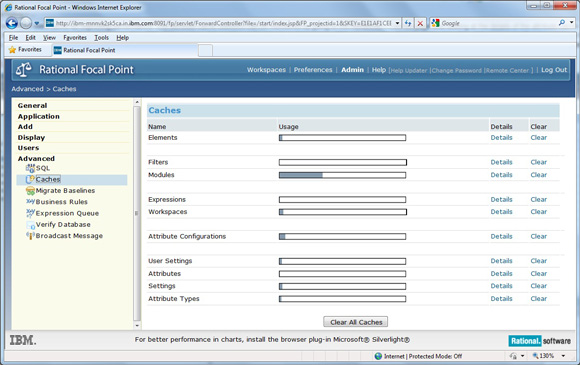This screenshot has height=365, width=580.
Task: Clear the Filters cache
Action: tap(539, 162)
